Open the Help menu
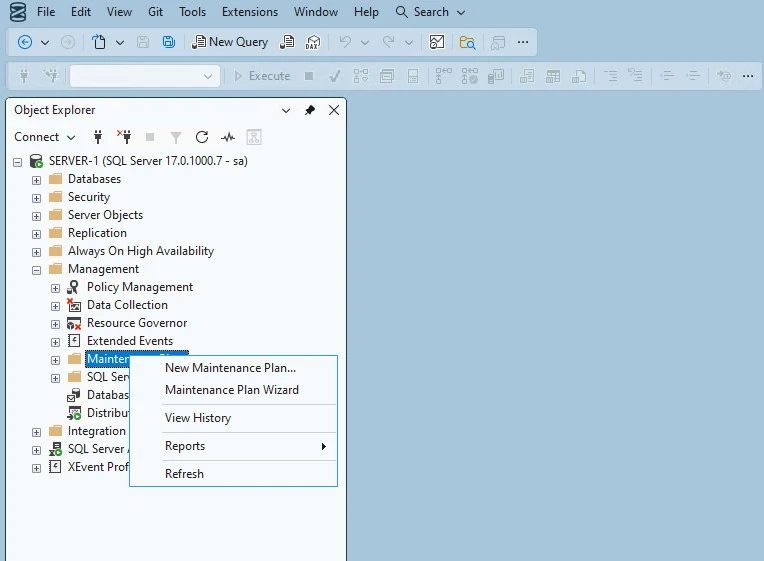764x561 pixels. click(366, 12)
